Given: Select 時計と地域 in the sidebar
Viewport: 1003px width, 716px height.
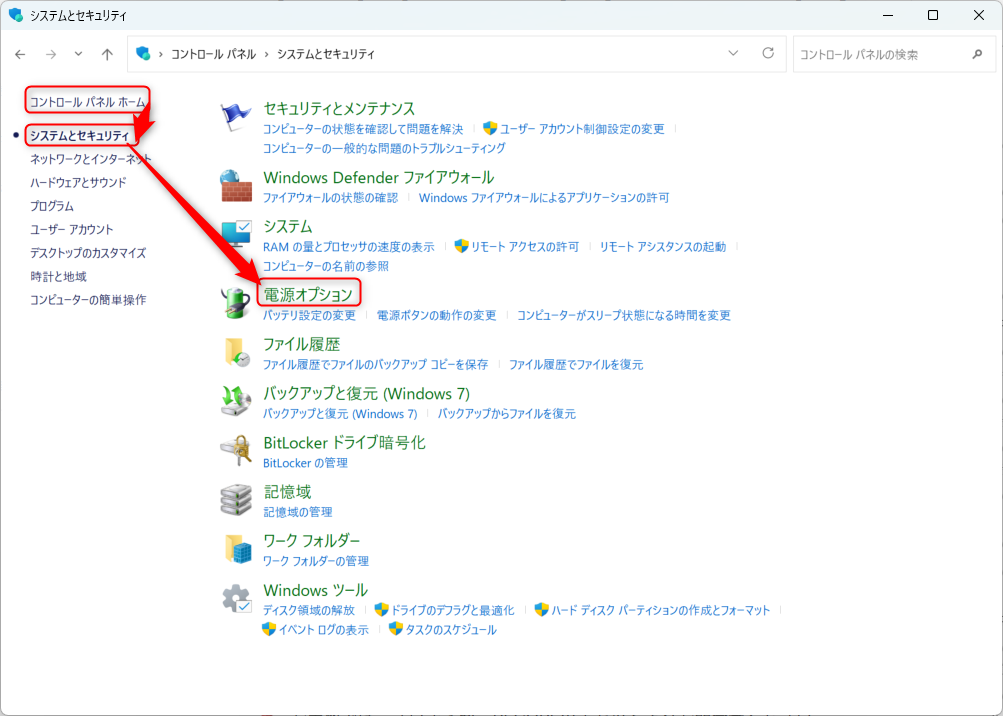Looking at the screenshot, I should tap(58, 276).
